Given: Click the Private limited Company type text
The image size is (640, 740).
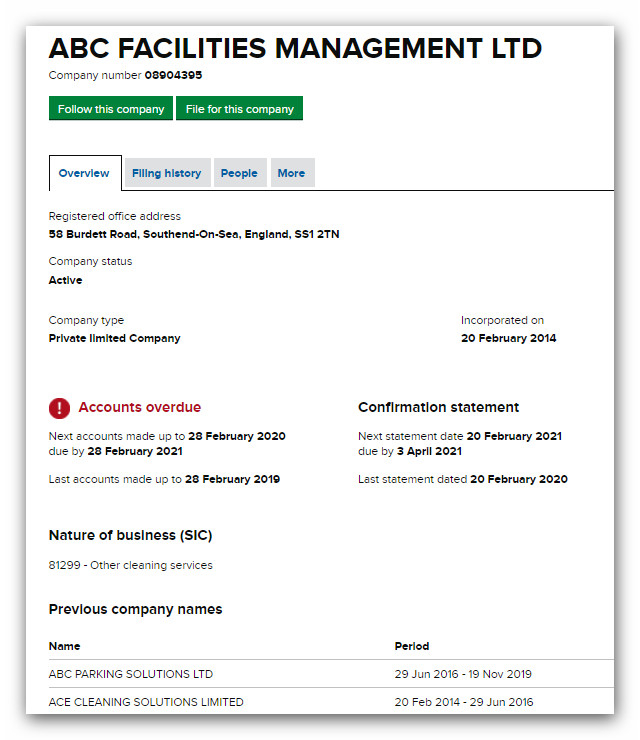Looking at the screenshot, I should [114, 339].
